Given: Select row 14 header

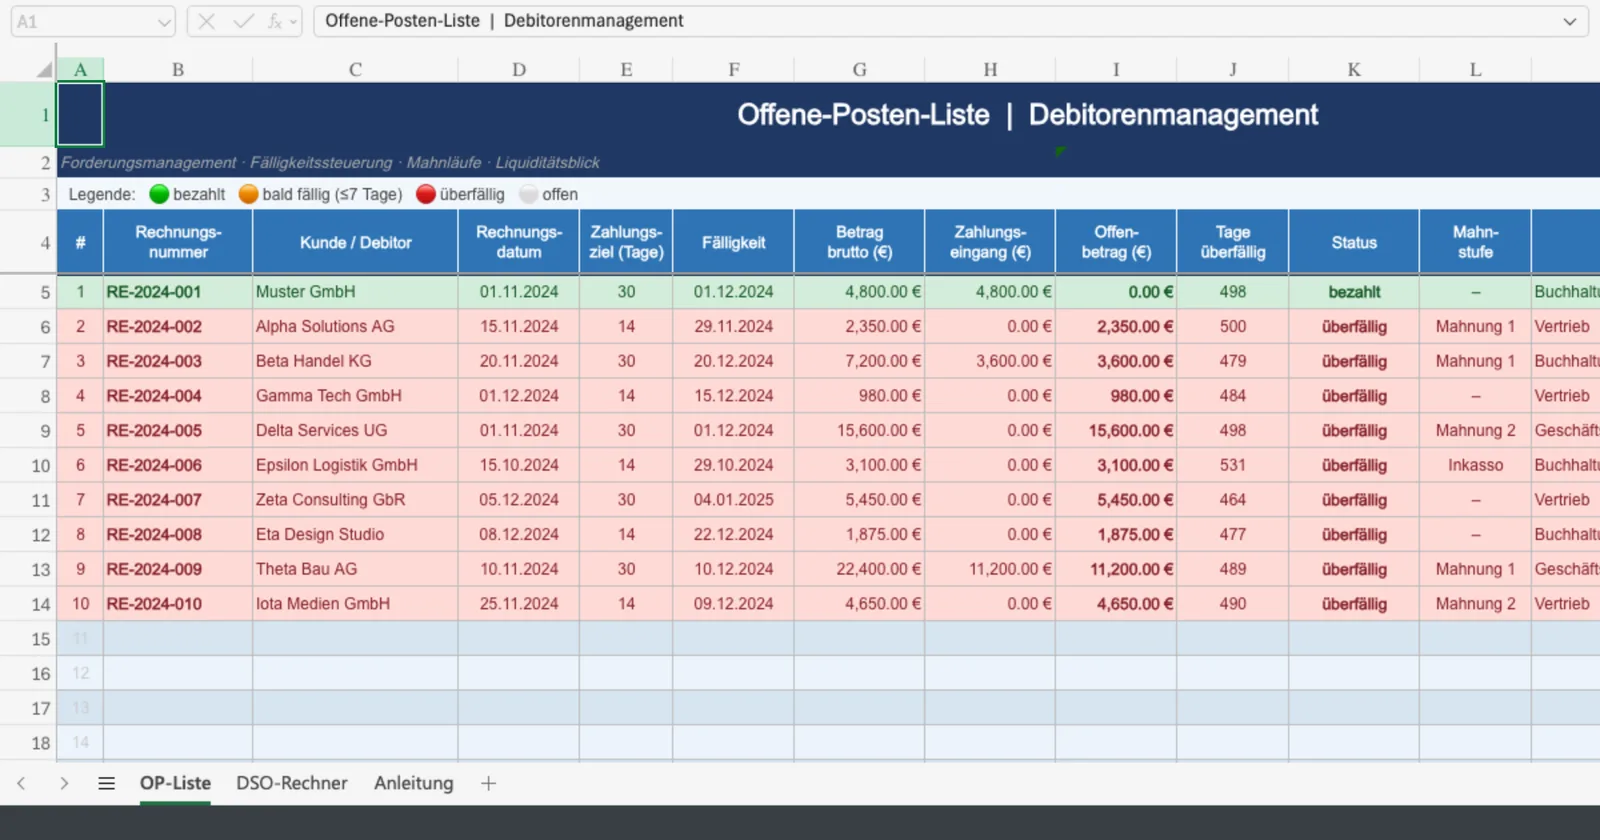Looking at the screenshot, I should (28, 604).
